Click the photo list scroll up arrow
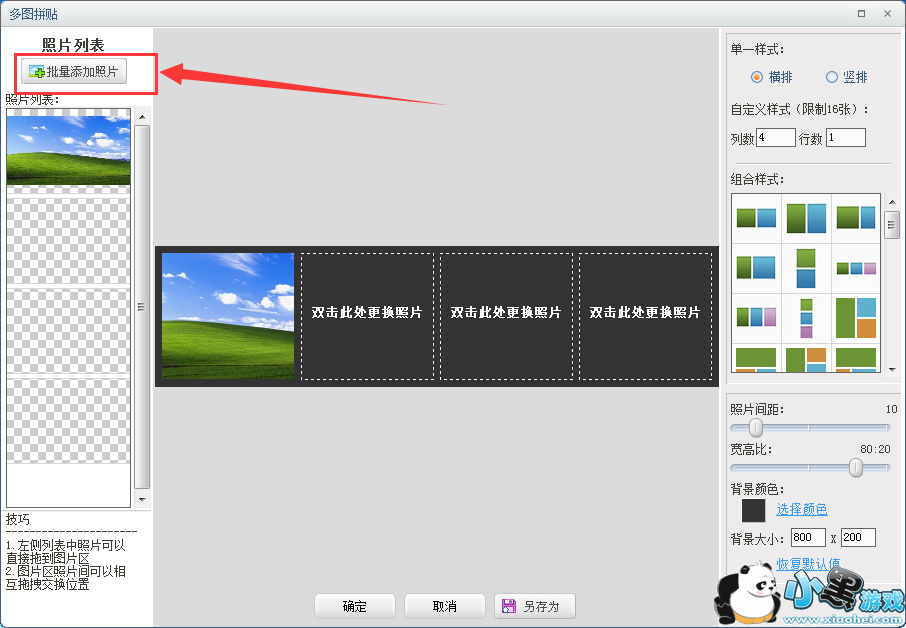This screenshot has width=906, height=628. coord(142,117)
